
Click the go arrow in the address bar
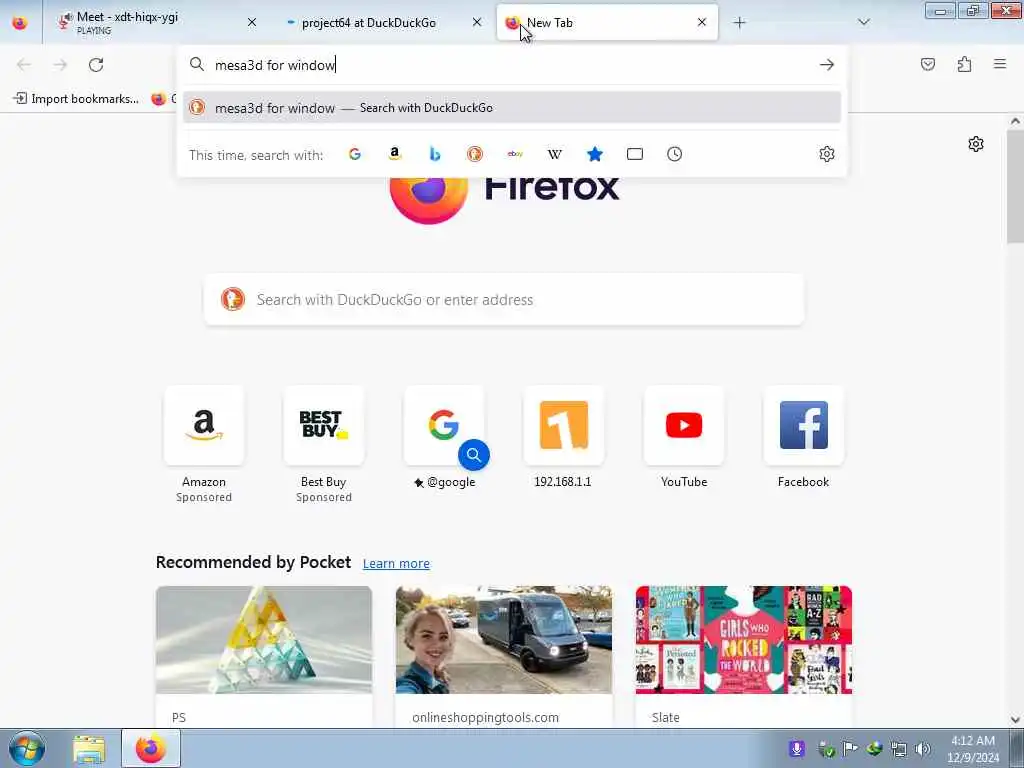tap(827, 65)
